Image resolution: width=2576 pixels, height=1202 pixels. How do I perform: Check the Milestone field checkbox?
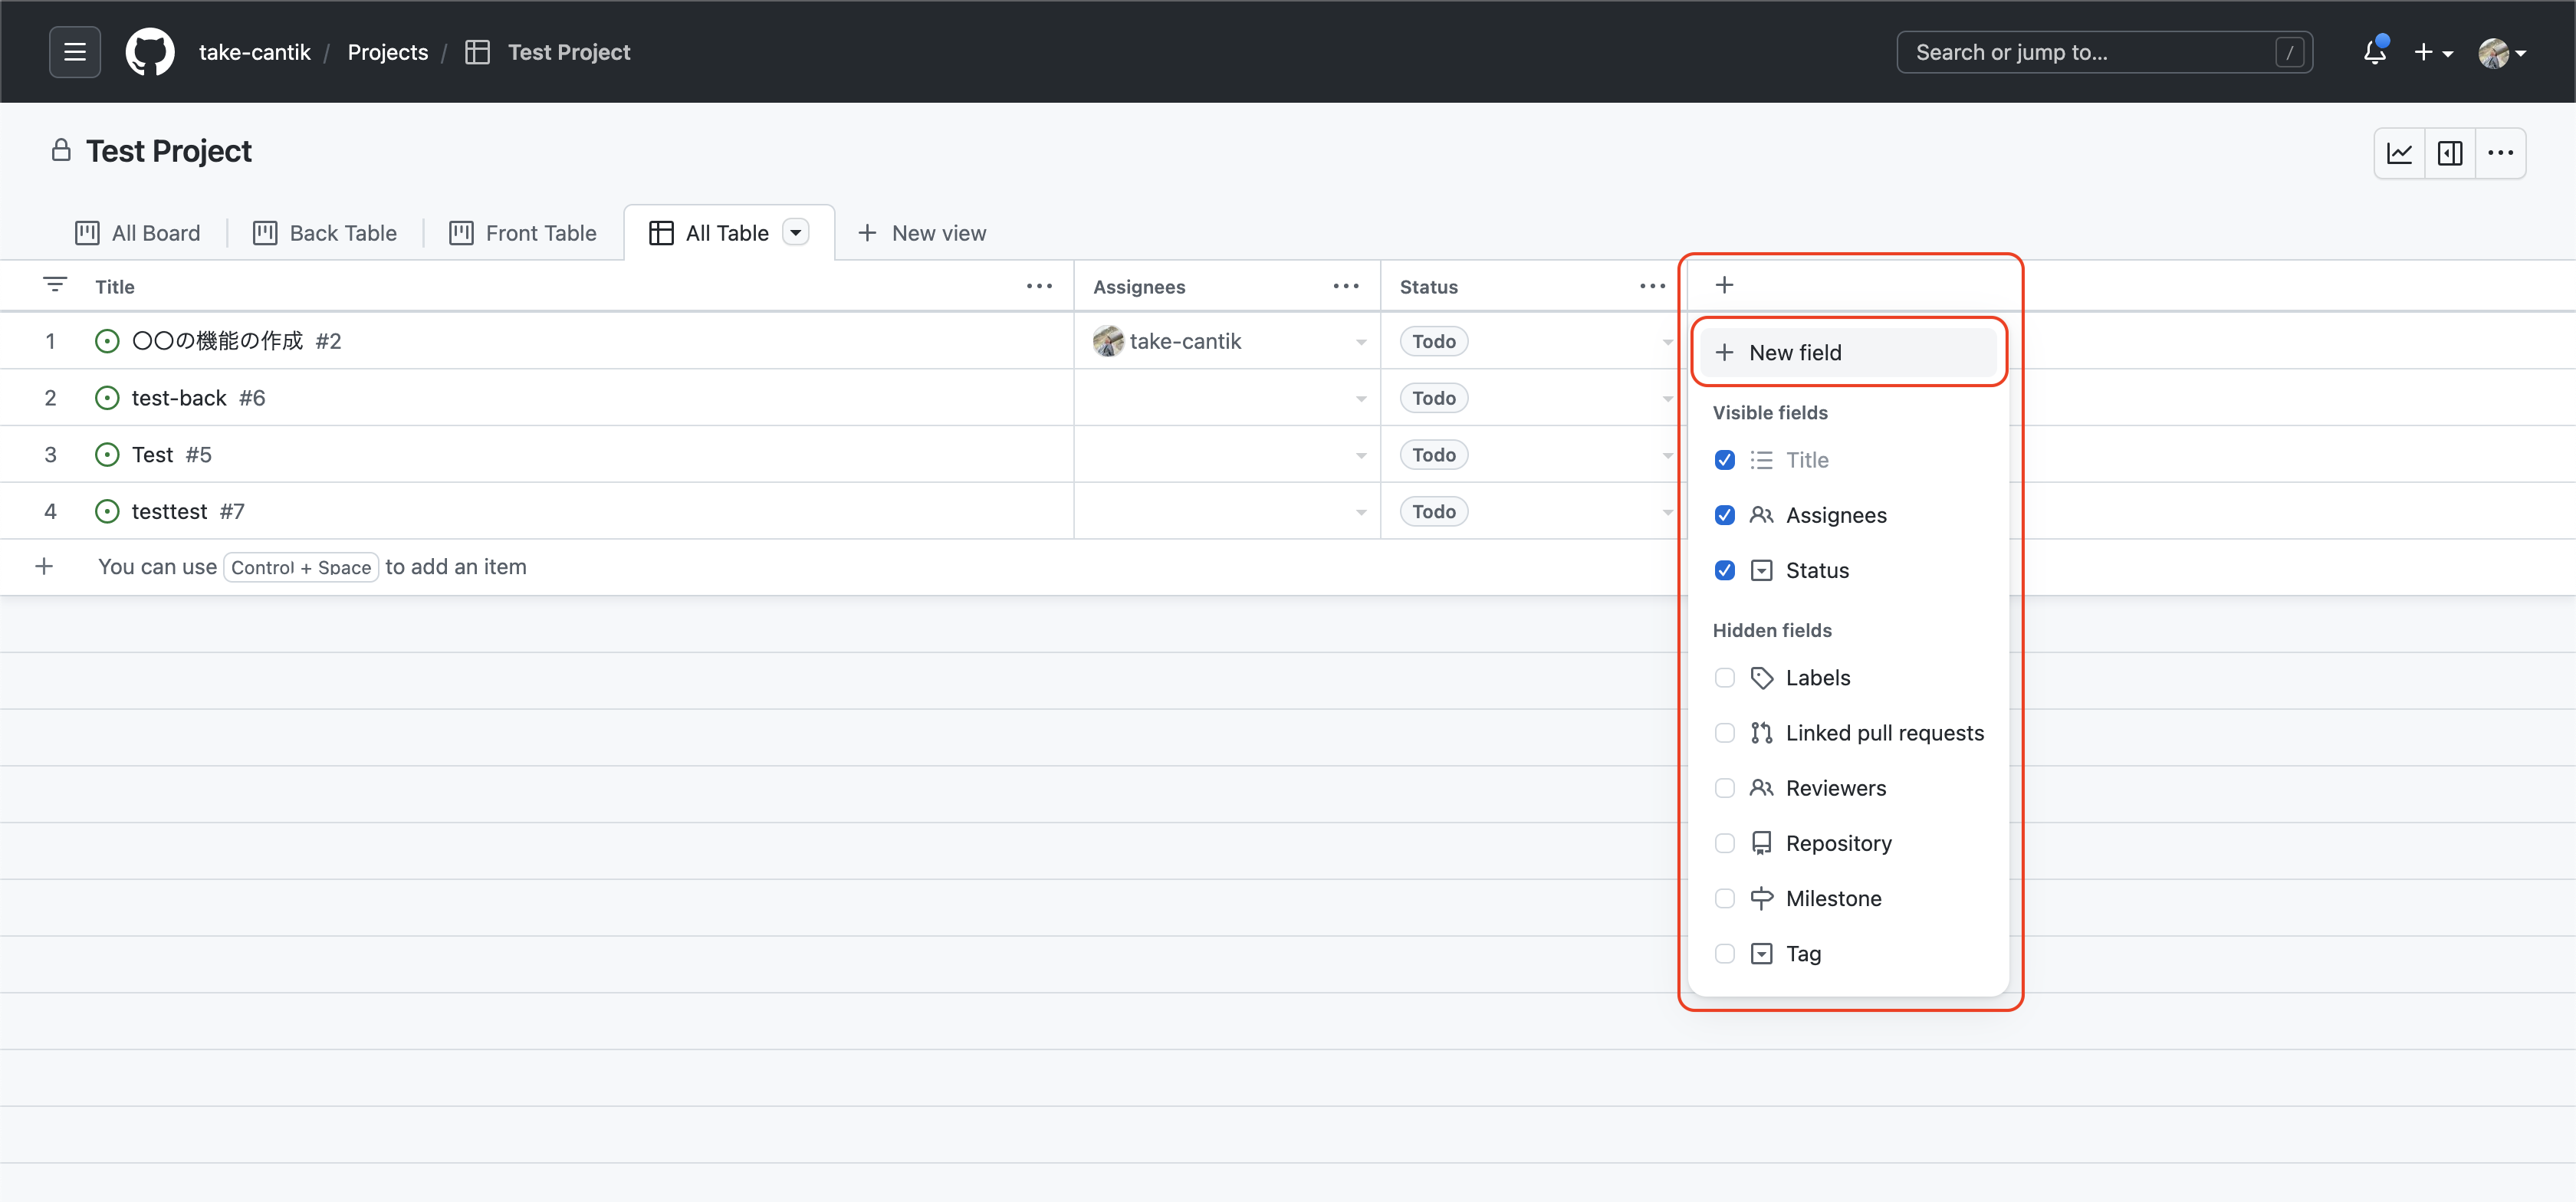1724,898
